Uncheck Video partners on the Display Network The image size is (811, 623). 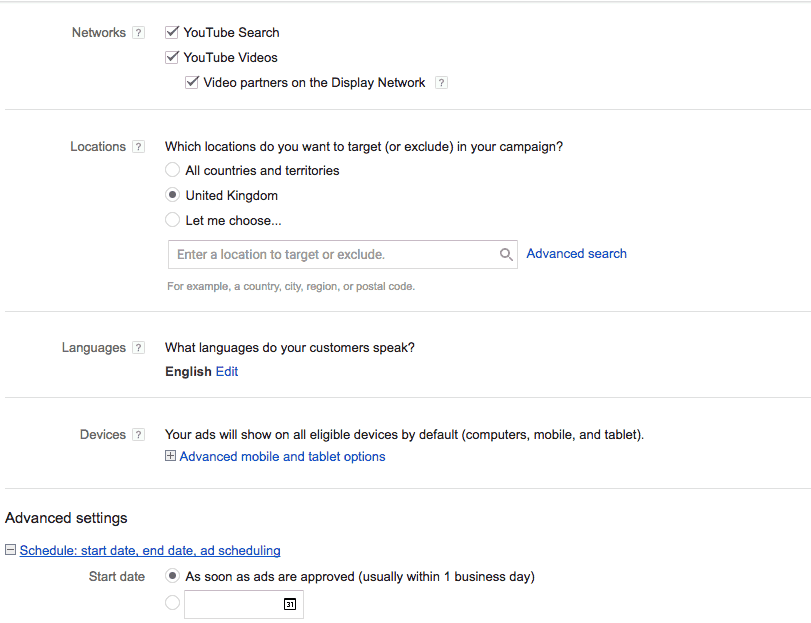[192, 82]
